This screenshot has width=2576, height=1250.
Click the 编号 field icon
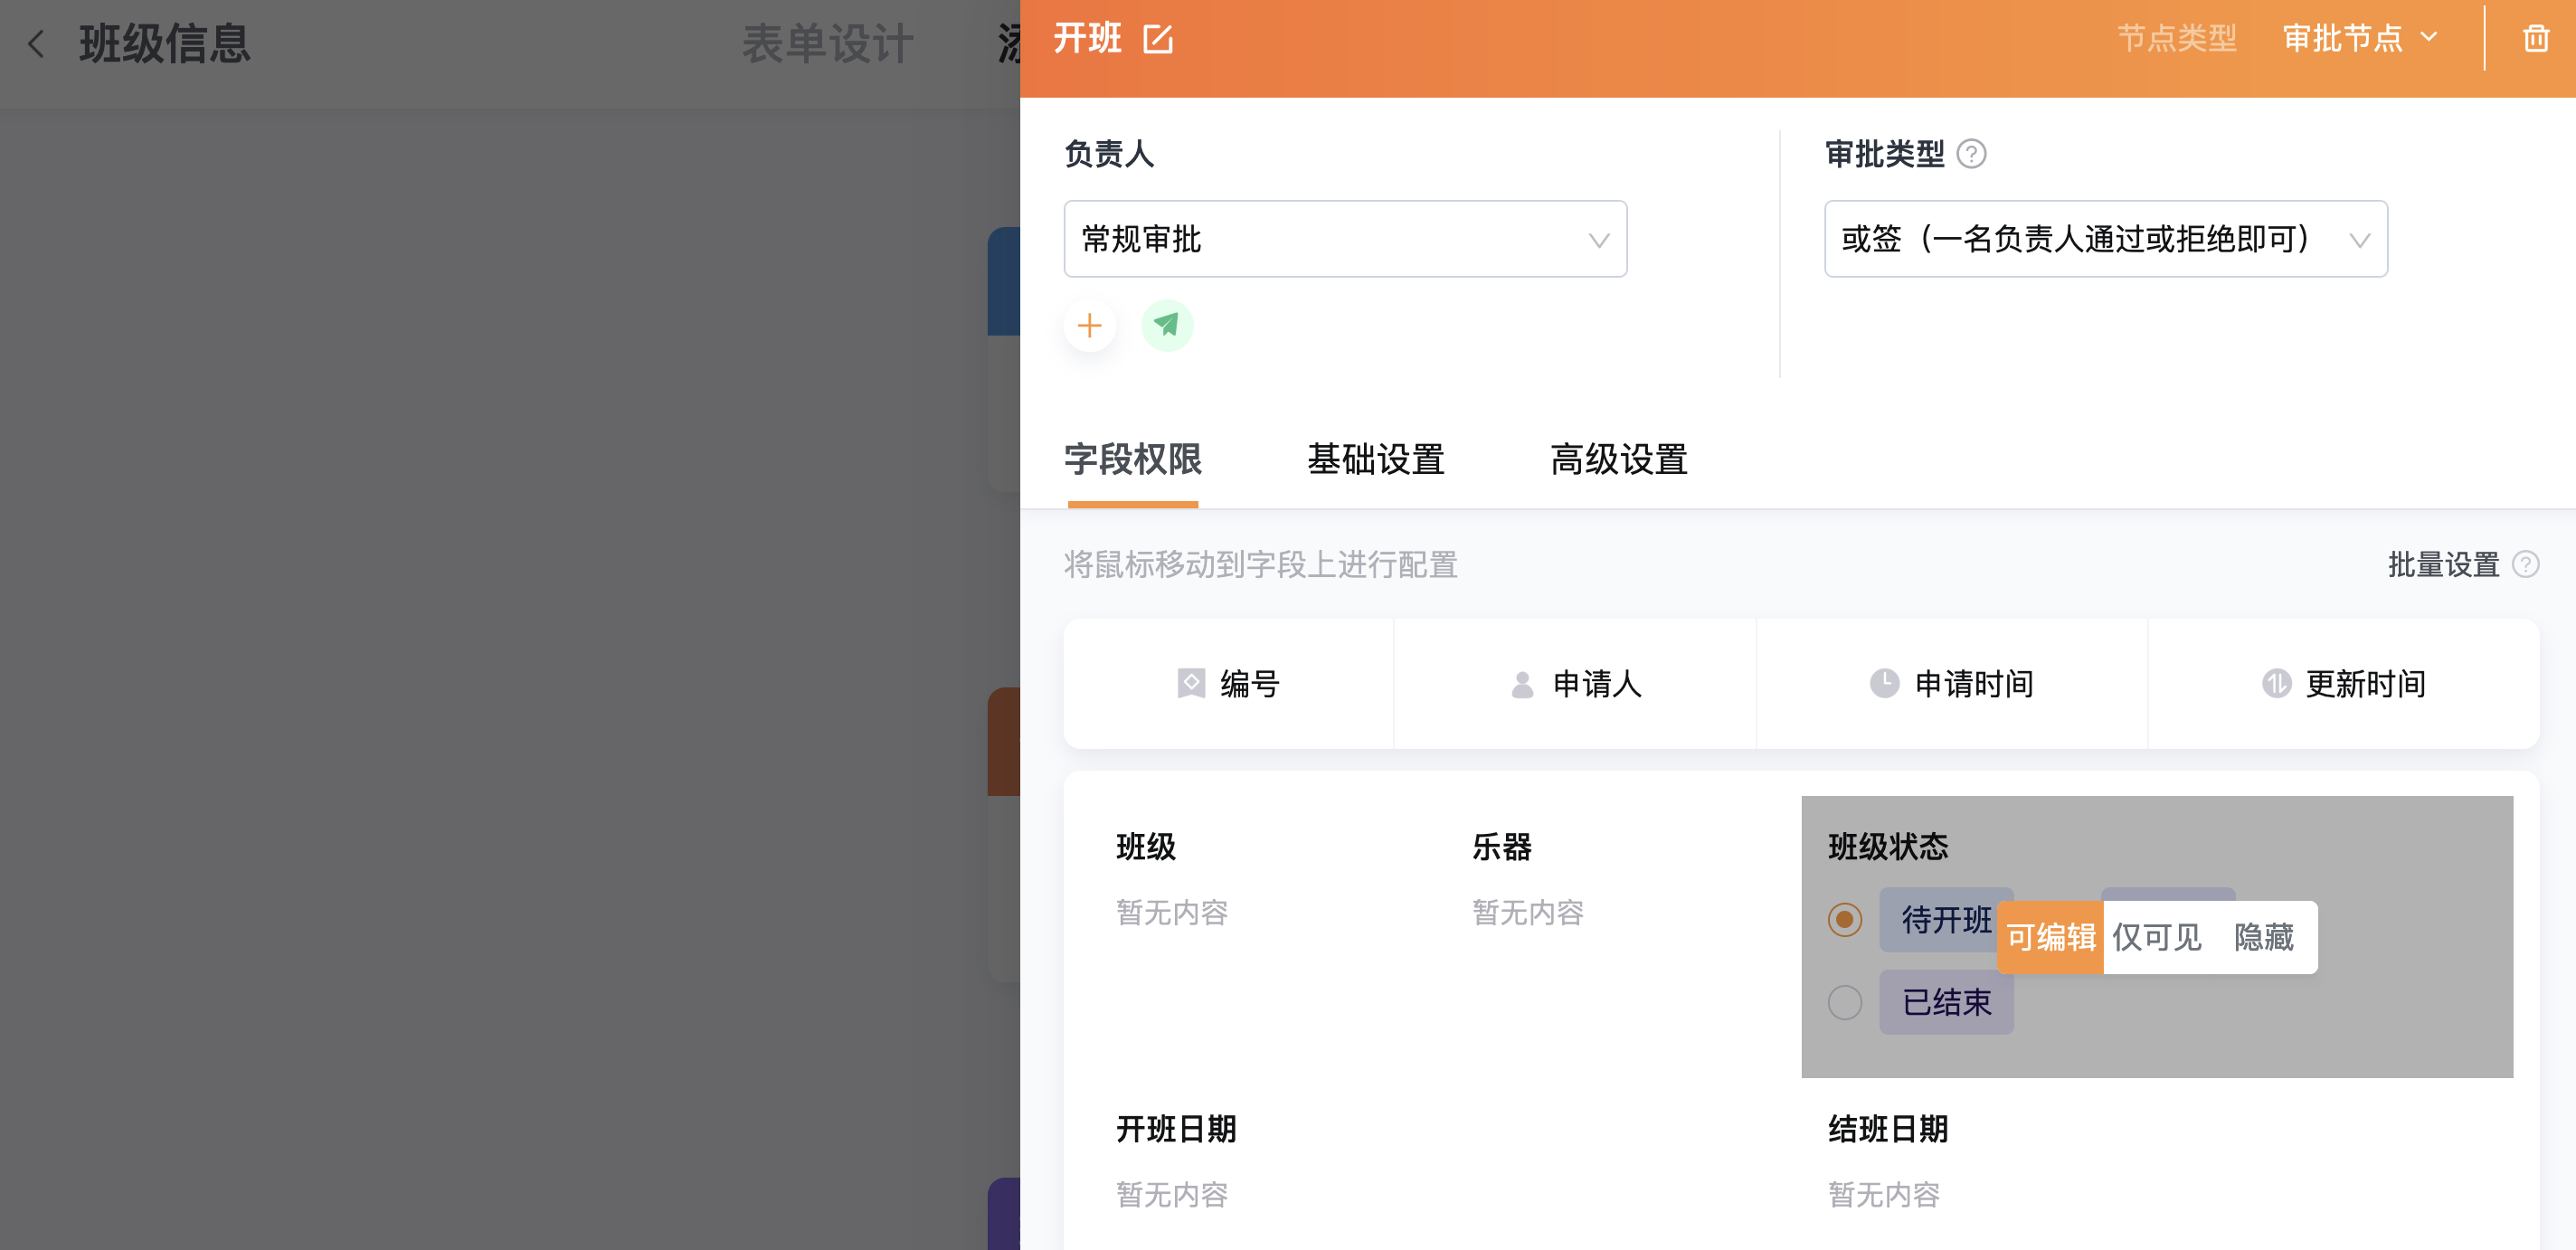click(x=1191, y=684)
